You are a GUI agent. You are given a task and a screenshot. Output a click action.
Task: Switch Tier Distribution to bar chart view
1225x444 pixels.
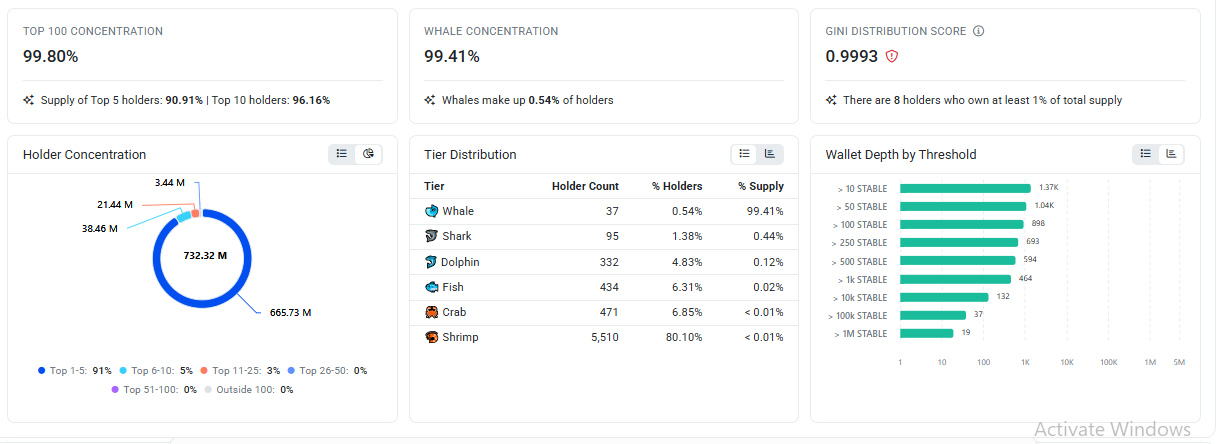coord(770,154)
